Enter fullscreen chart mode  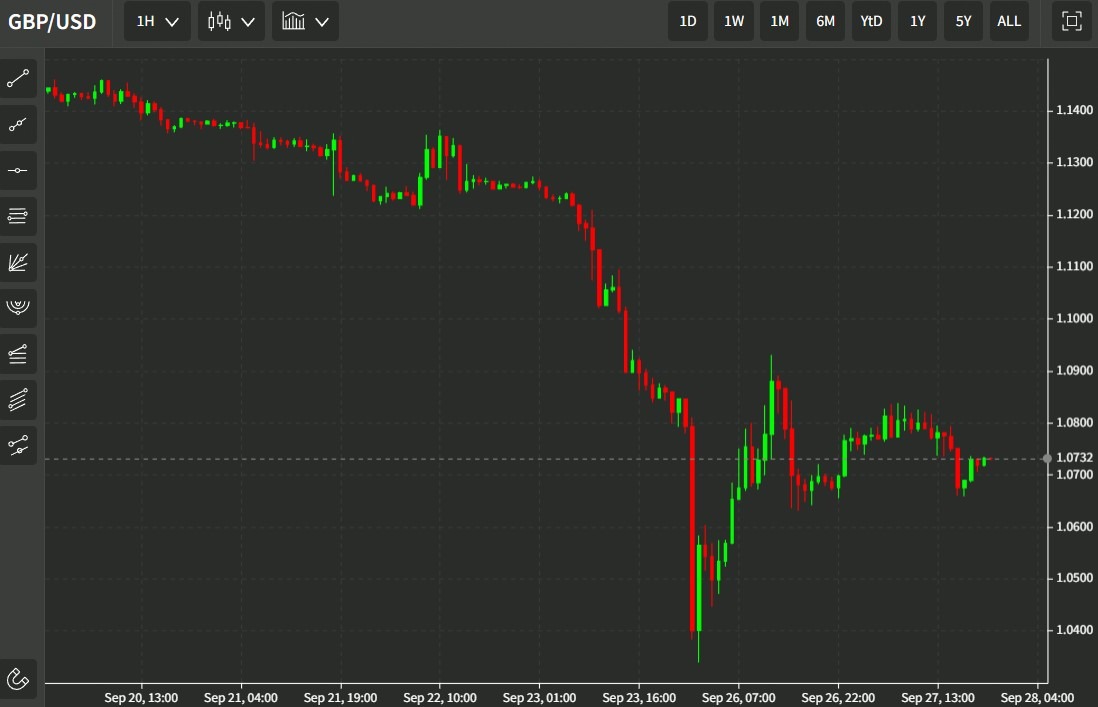click(x=1071, y=21)
